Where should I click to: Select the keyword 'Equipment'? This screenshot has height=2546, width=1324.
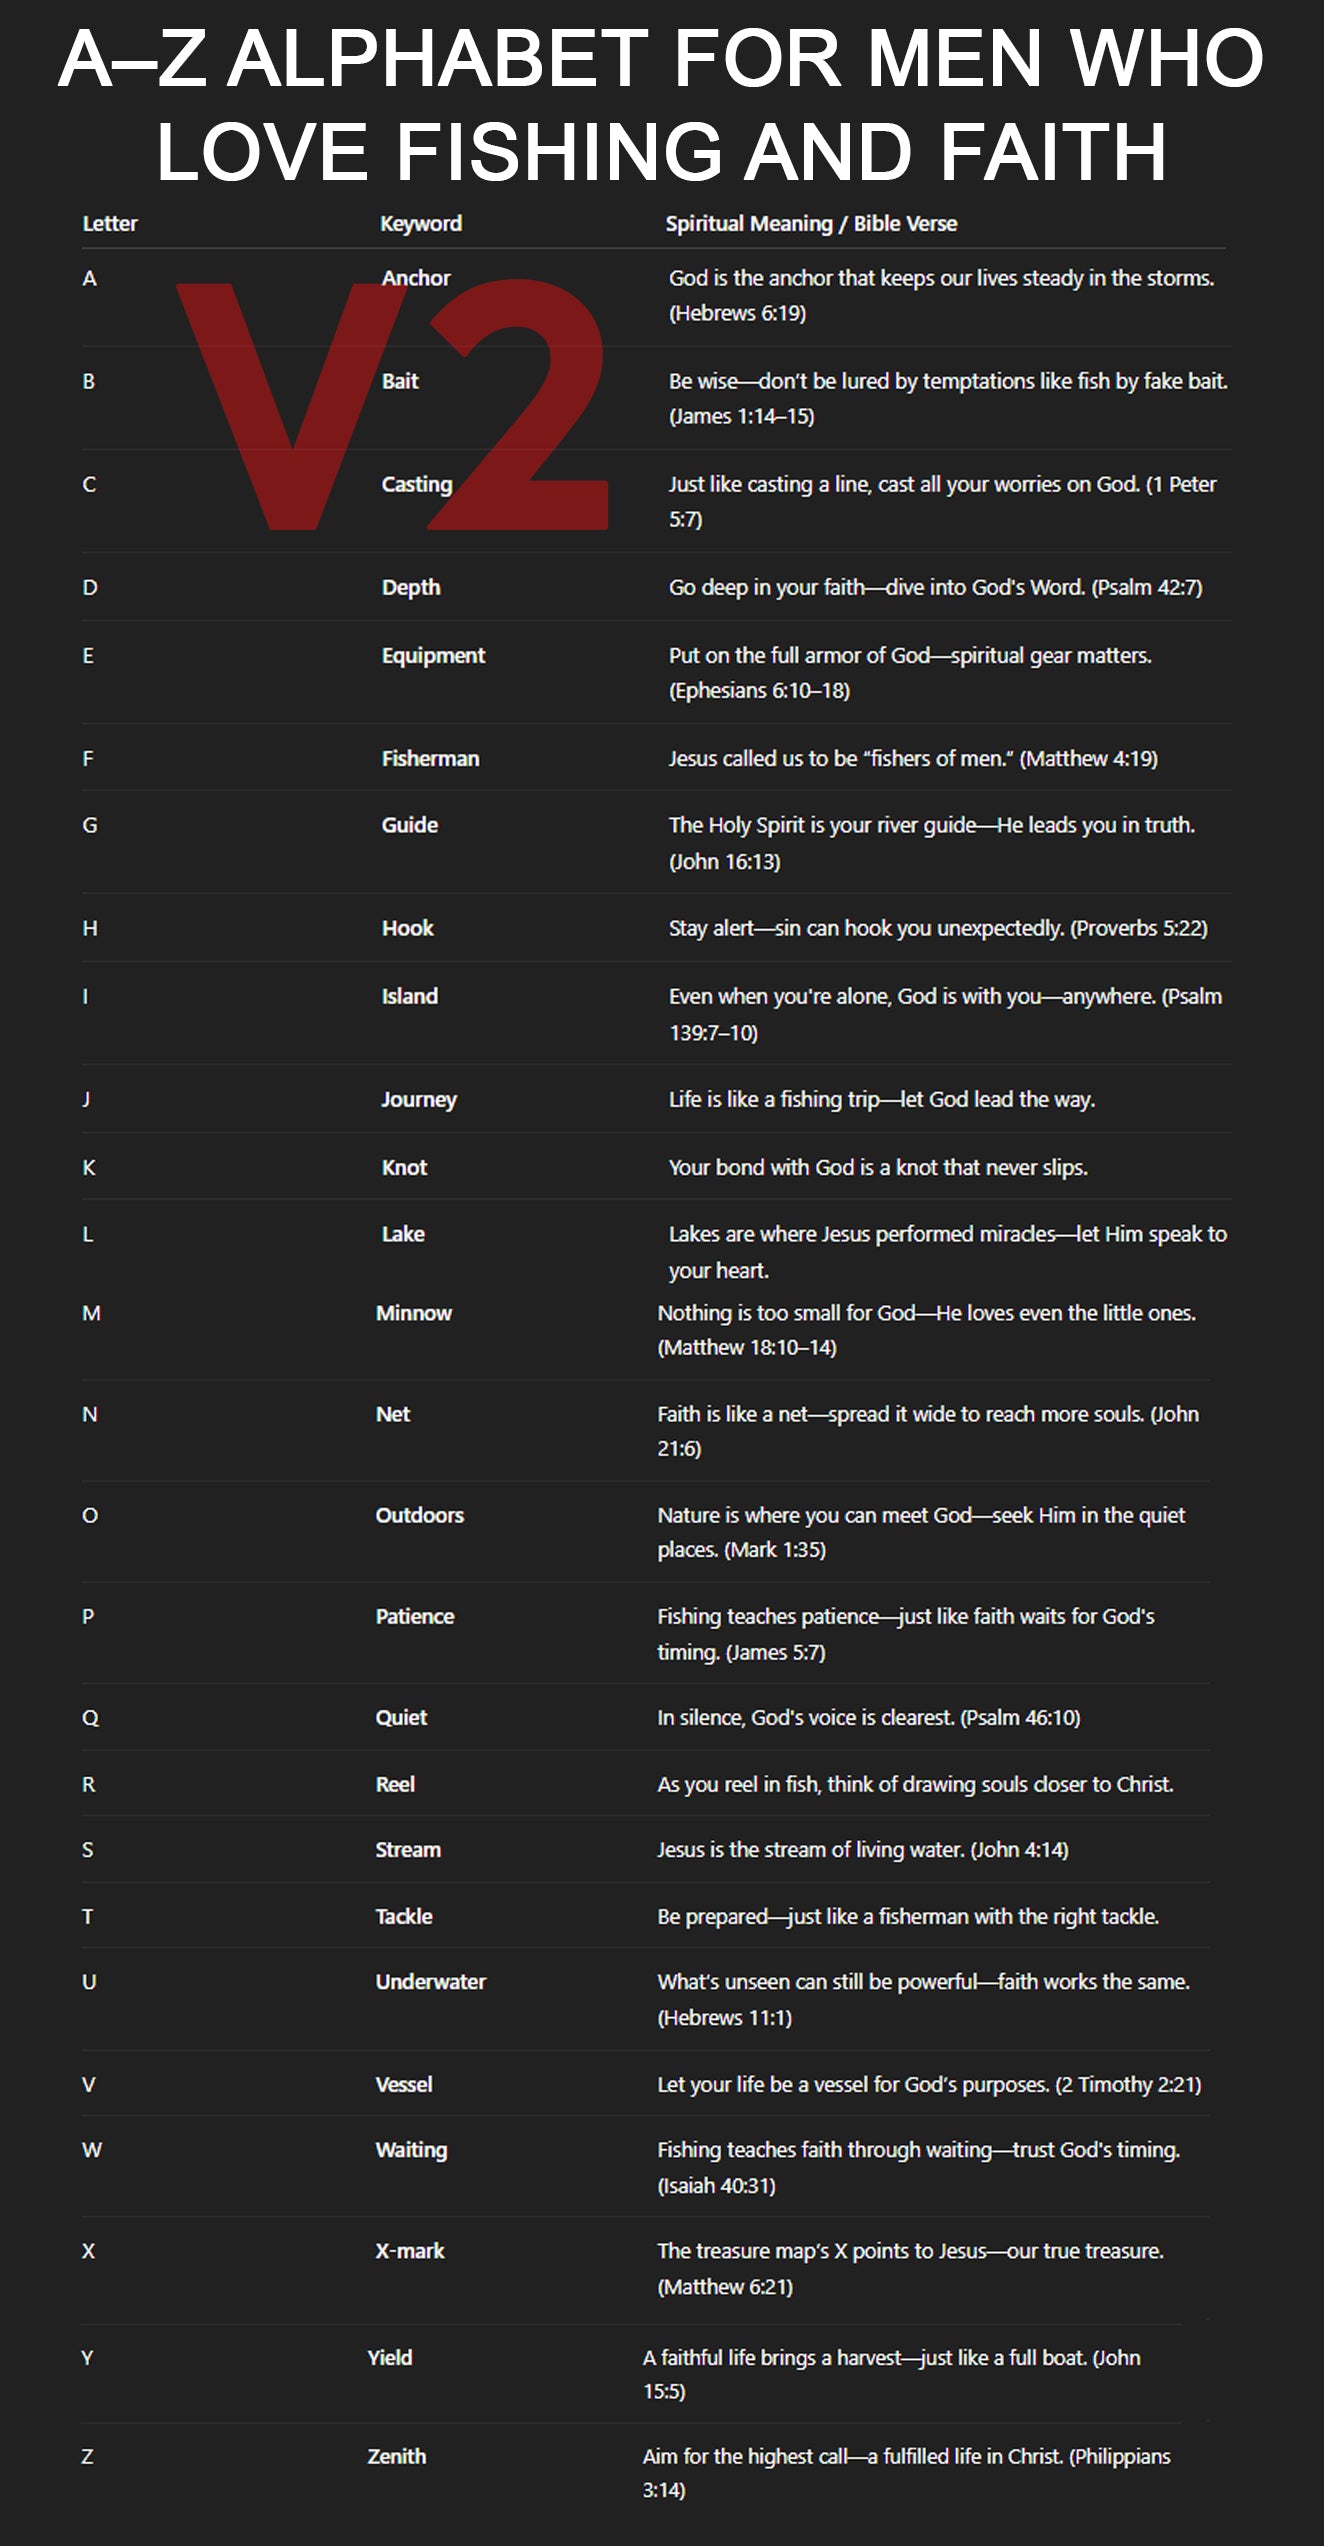433,656
